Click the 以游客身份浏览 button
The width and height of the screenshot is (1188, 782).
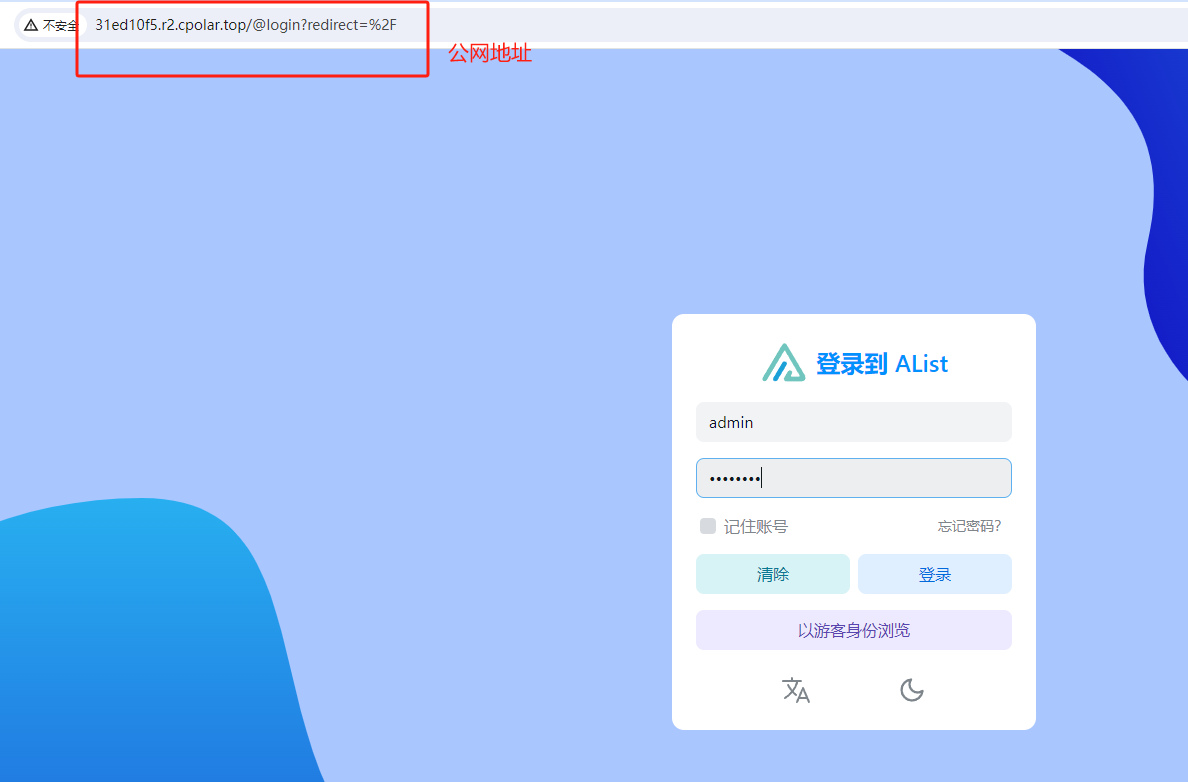pos(854,630)
